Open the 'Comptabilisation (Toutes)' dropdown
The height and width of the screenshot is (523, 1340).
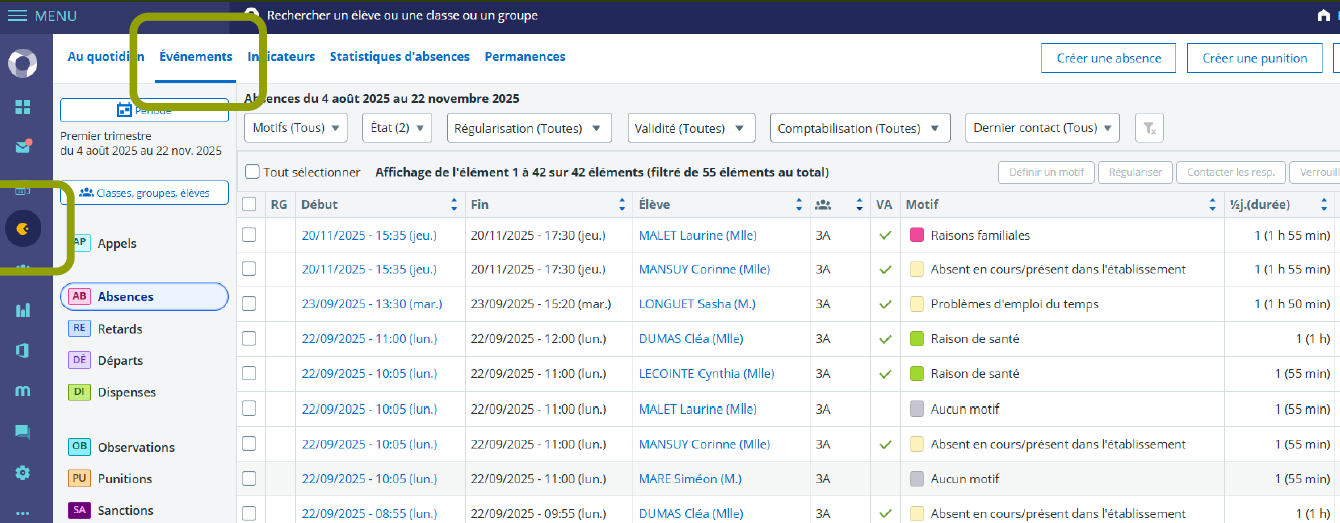860,128
